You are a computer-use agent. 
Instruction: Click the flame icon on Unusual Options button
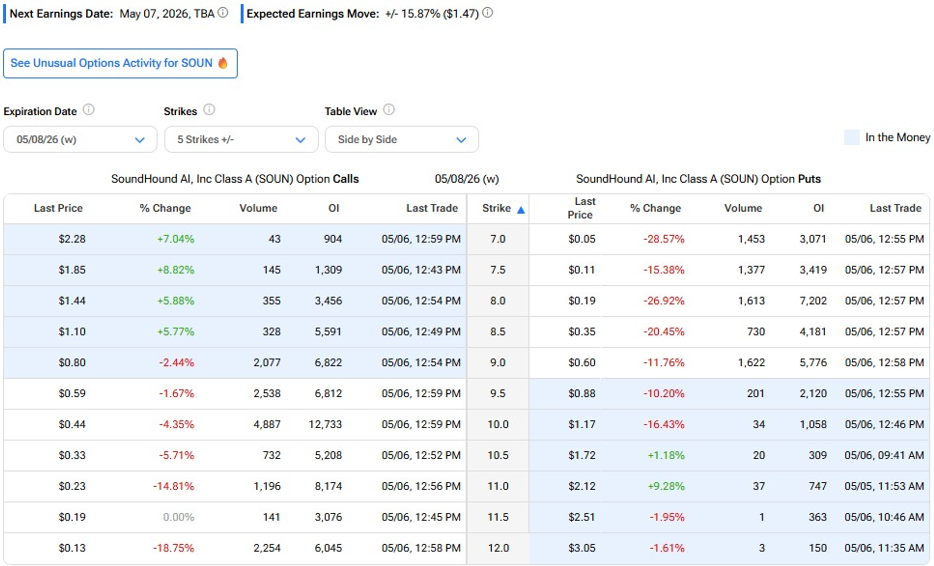[x=223, y=63]
